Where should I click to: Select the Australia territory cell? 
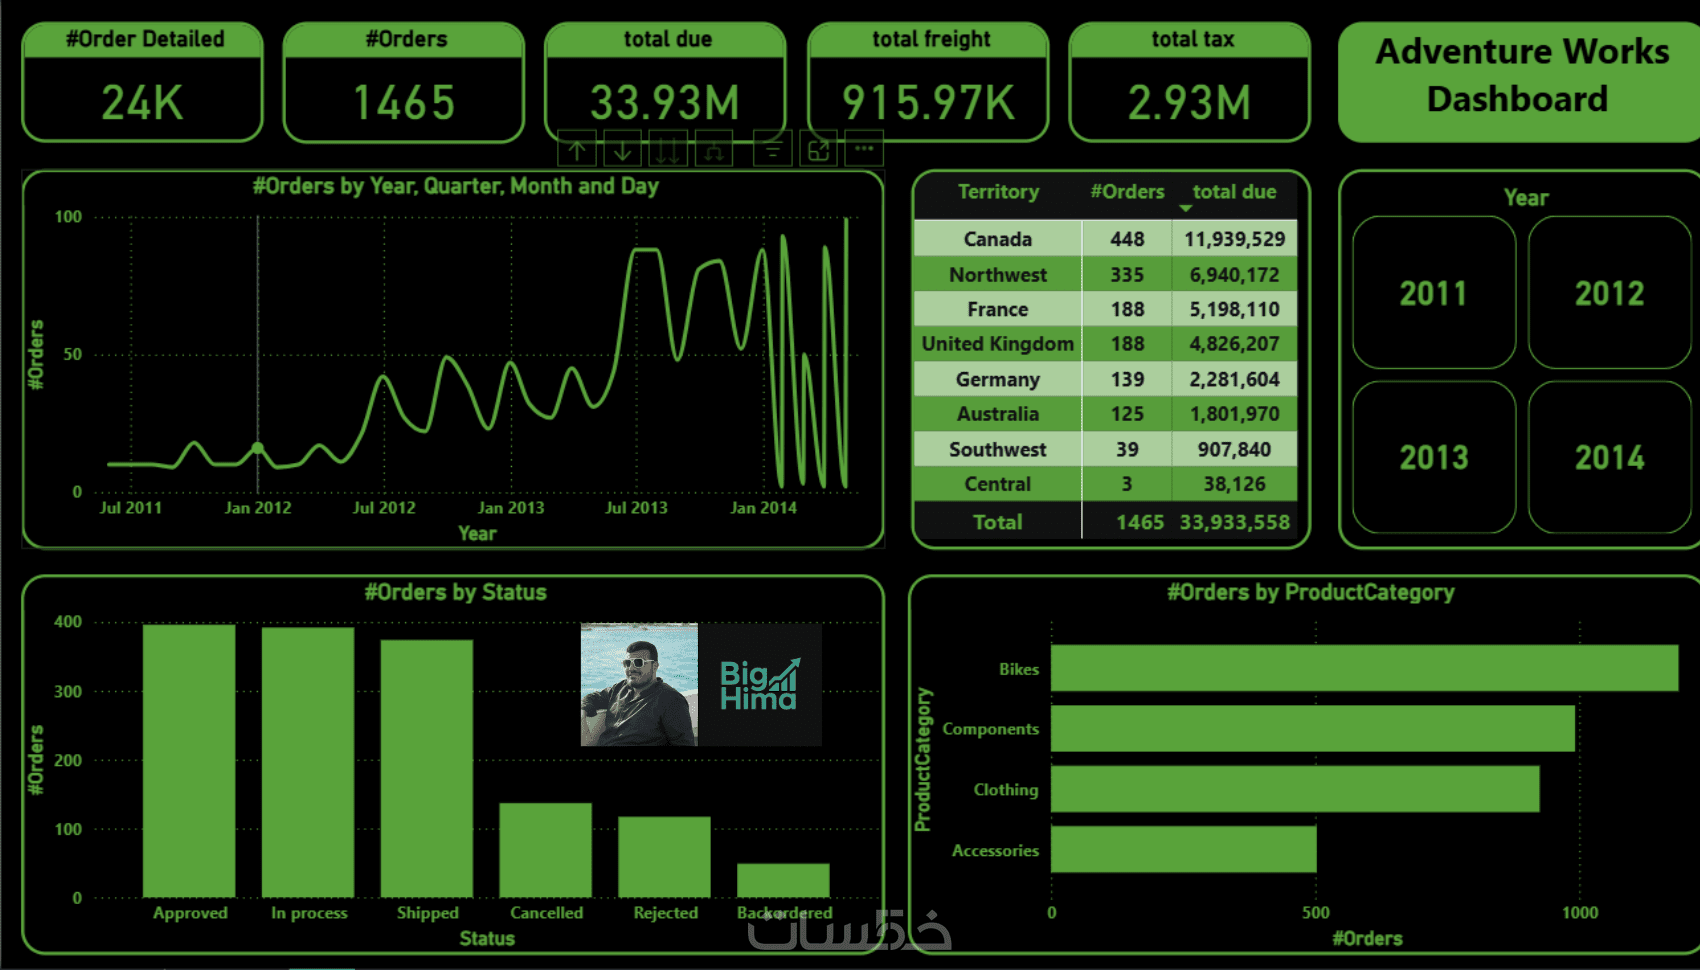998,414
